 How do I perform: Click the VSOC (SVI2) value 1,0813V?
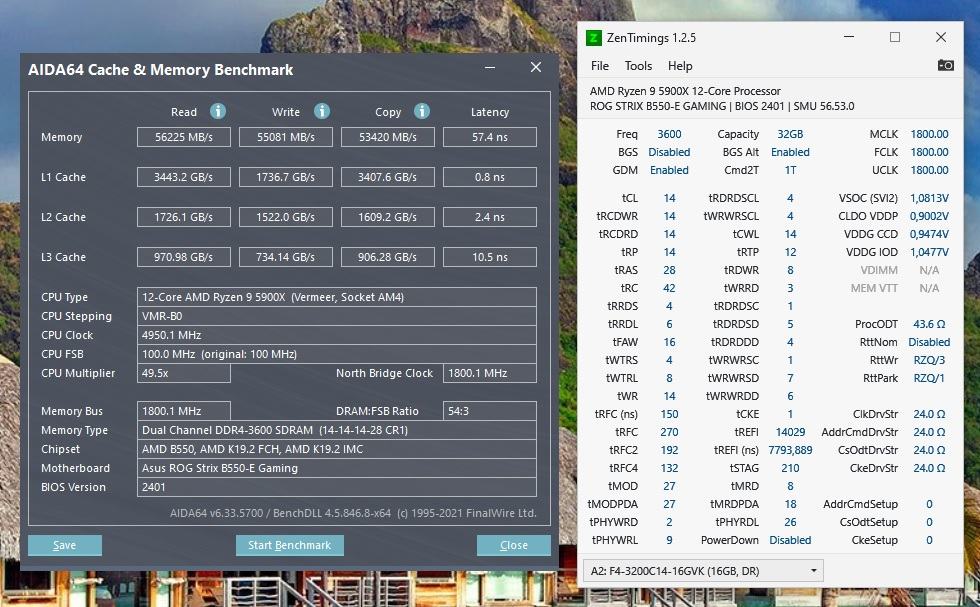tap(929, 198)
